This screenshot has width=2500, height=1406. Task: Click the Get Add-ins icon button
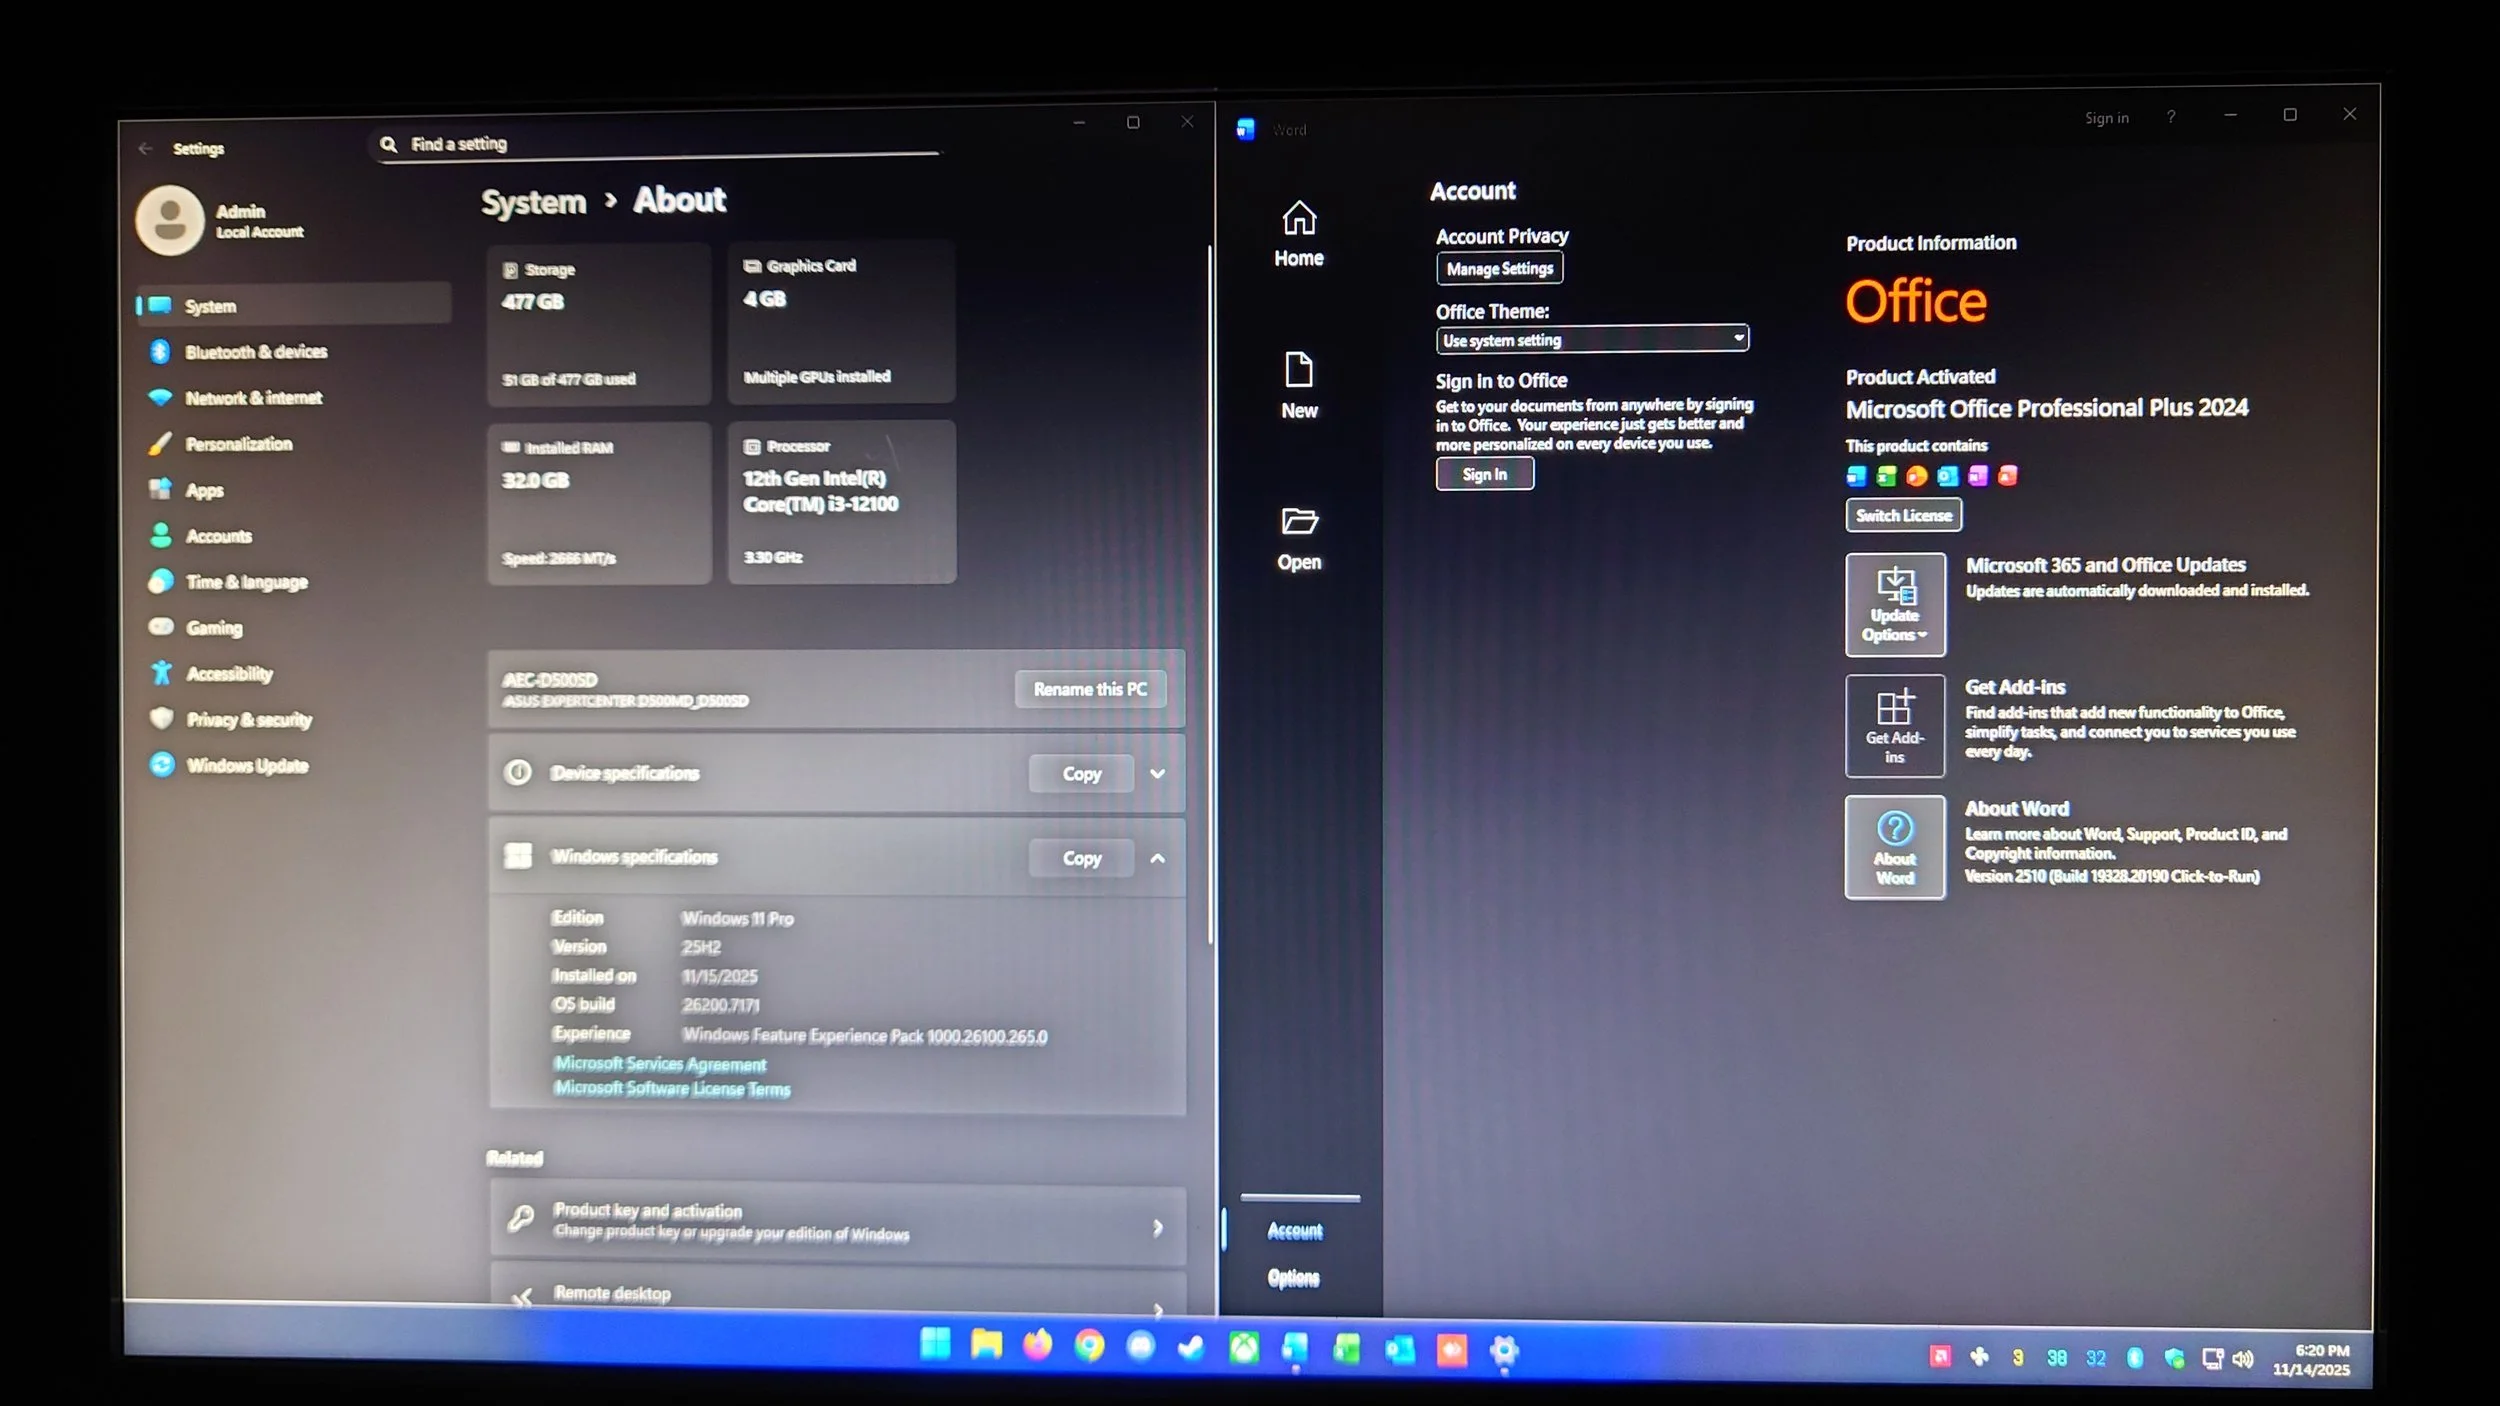(x=1894, y=725)
